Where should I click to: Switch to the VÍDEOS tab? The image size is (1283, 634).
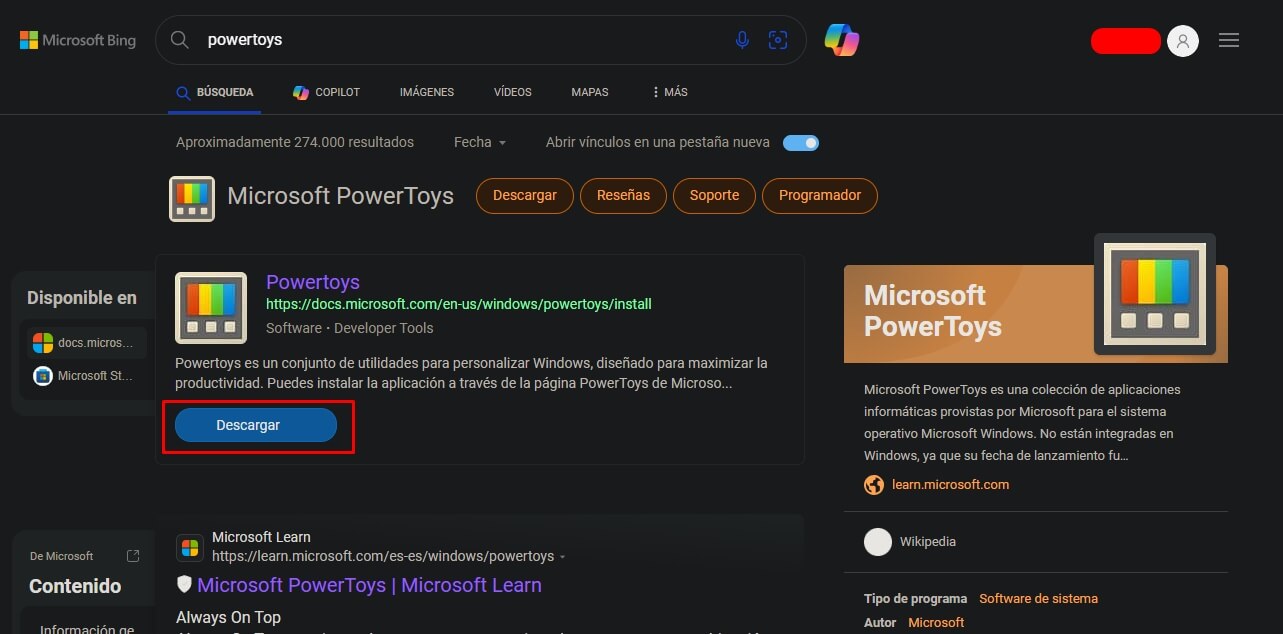(x=513, y=92)
